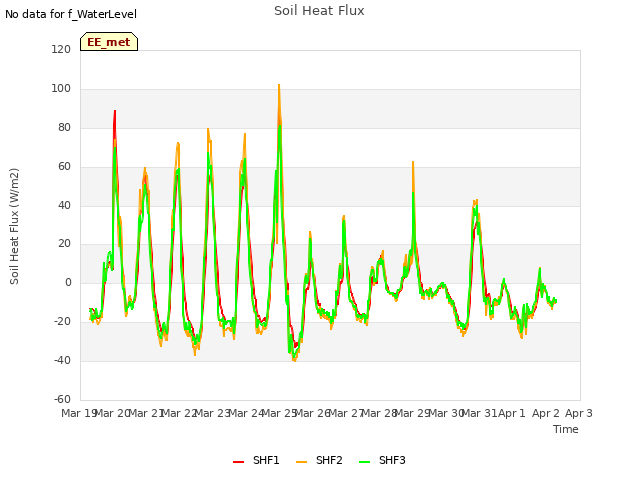Viewport: 640px width, 480px height.
Task: Click the green SHF3 legend swatch
Action: [364, 462]
